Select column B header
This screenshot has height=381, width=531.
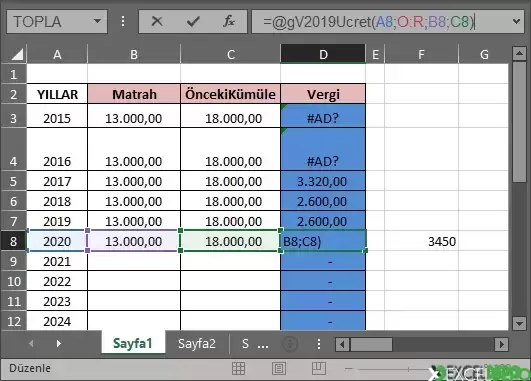[134, 54]
